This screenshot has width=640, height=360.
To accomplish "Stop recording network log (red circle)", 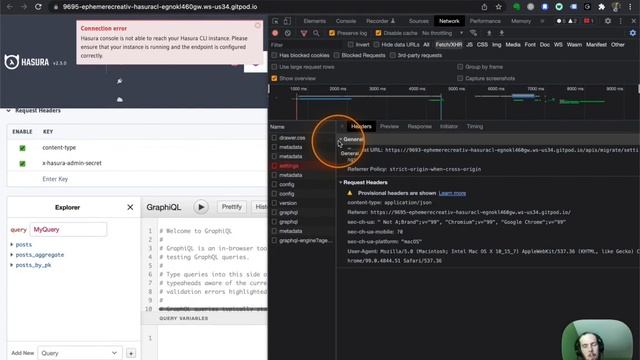I will (x=275, y=33).
